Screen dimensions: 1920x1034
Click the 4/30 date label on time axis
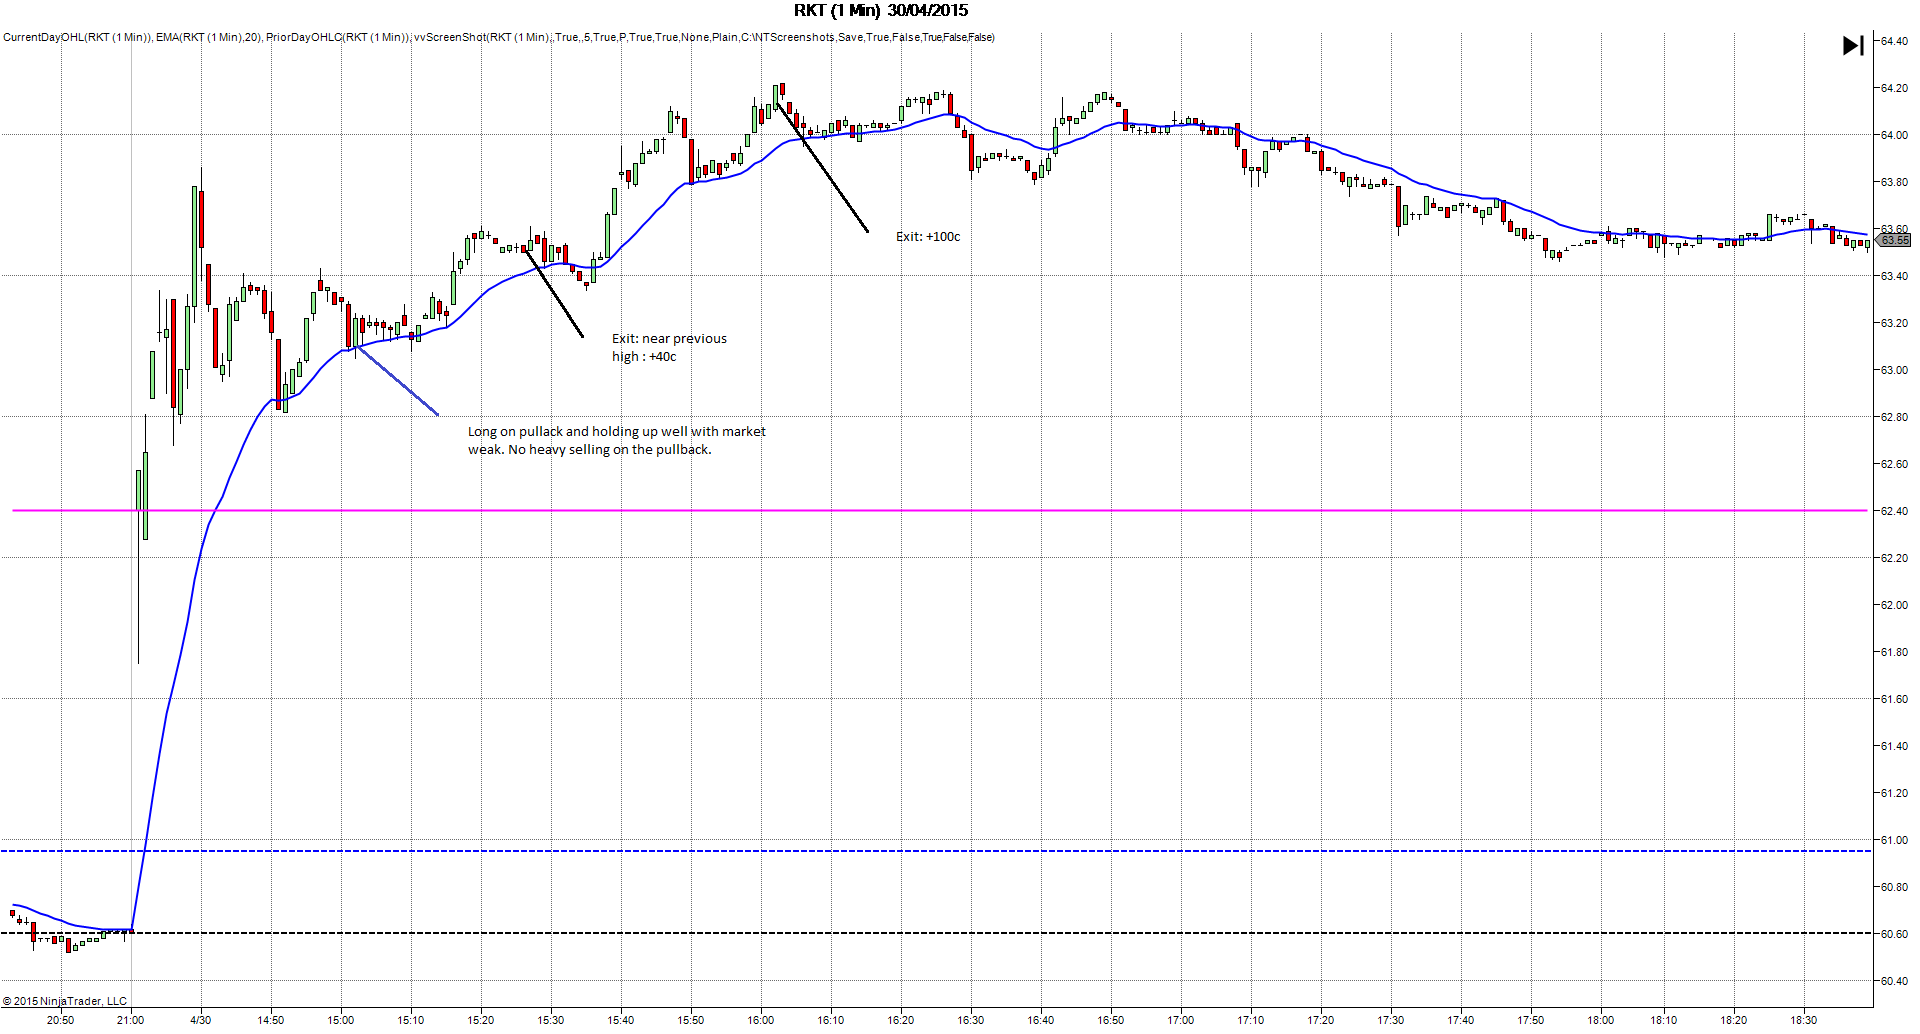click(201, 1020)
